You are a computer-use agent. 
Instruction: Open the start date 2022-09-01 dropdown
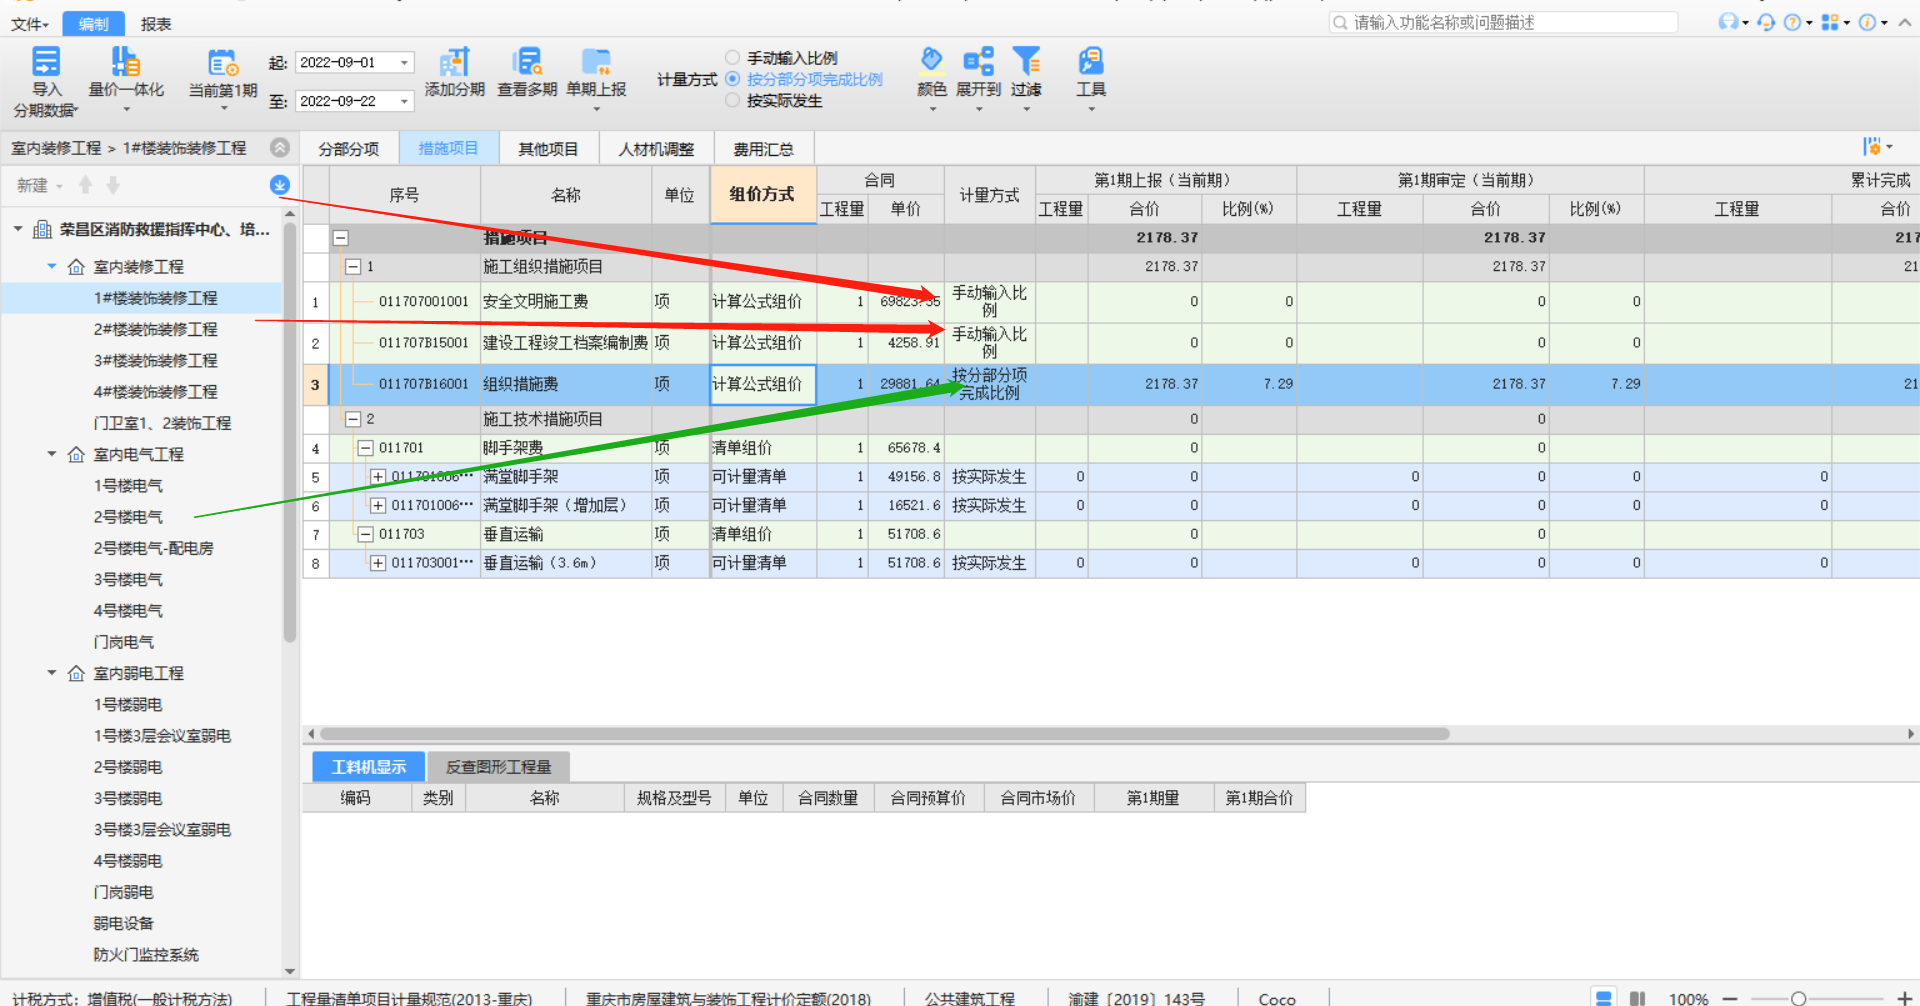(404, 62)
